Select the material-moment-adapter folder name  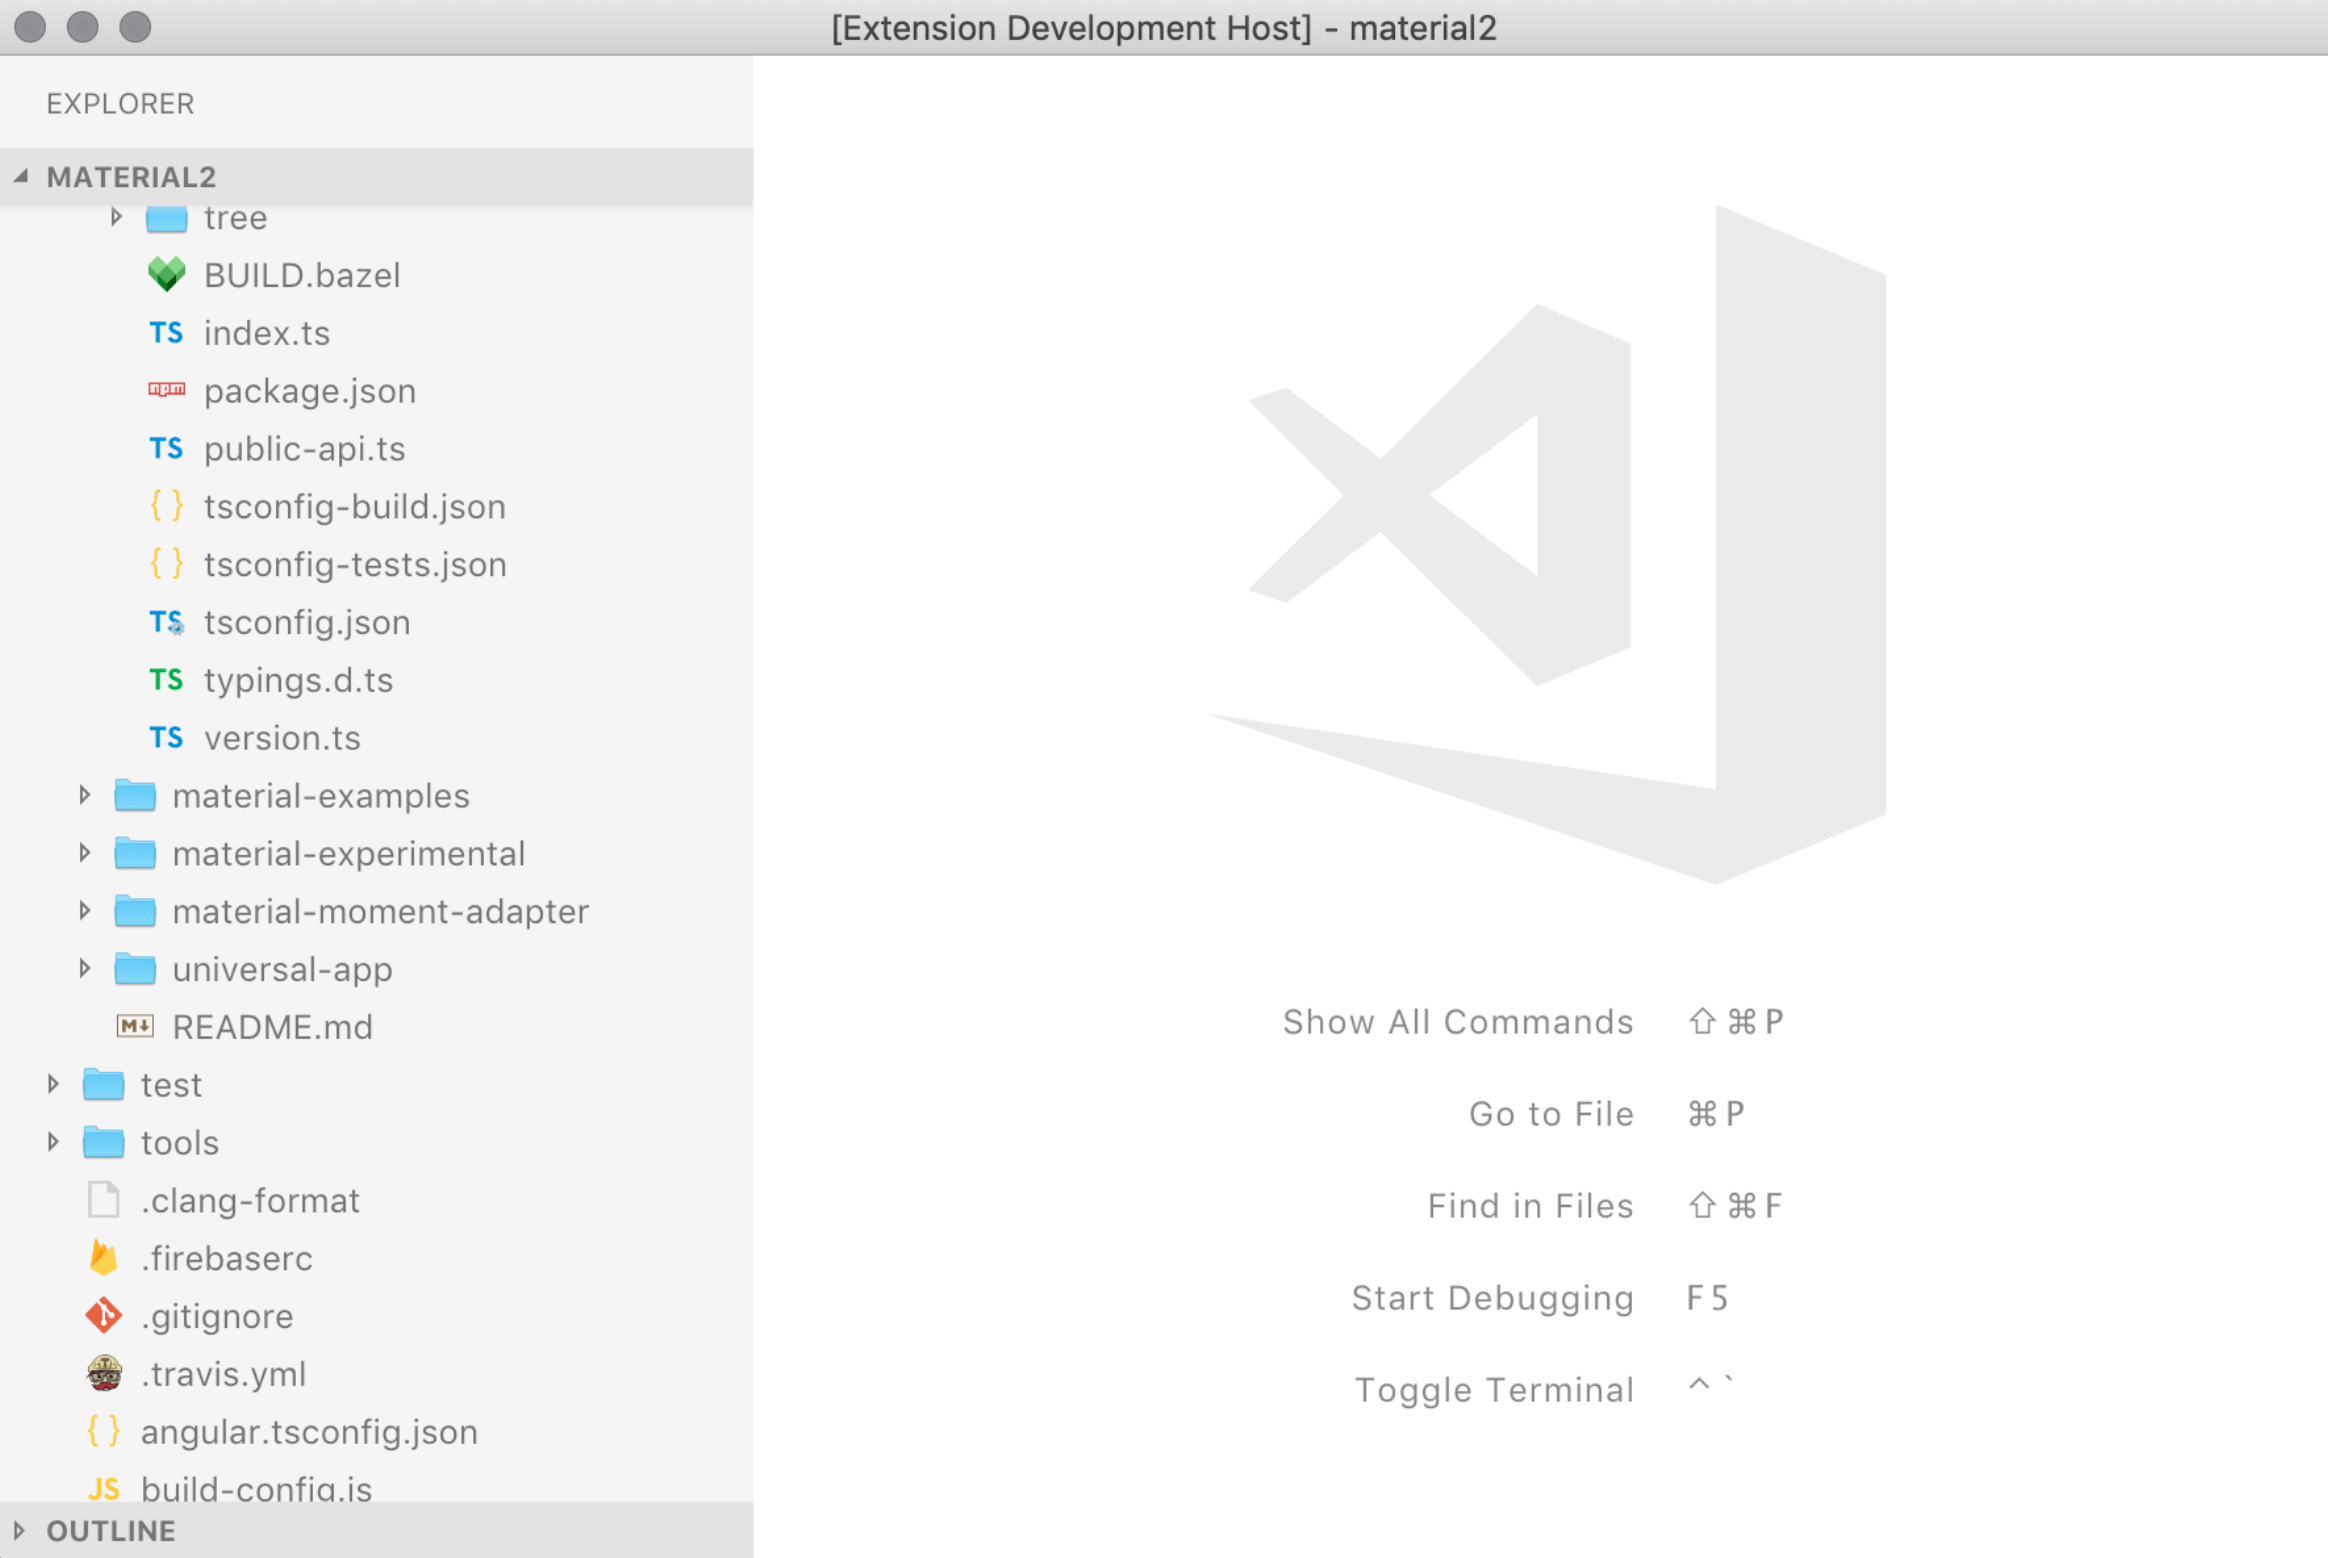(x=380, y=912)
